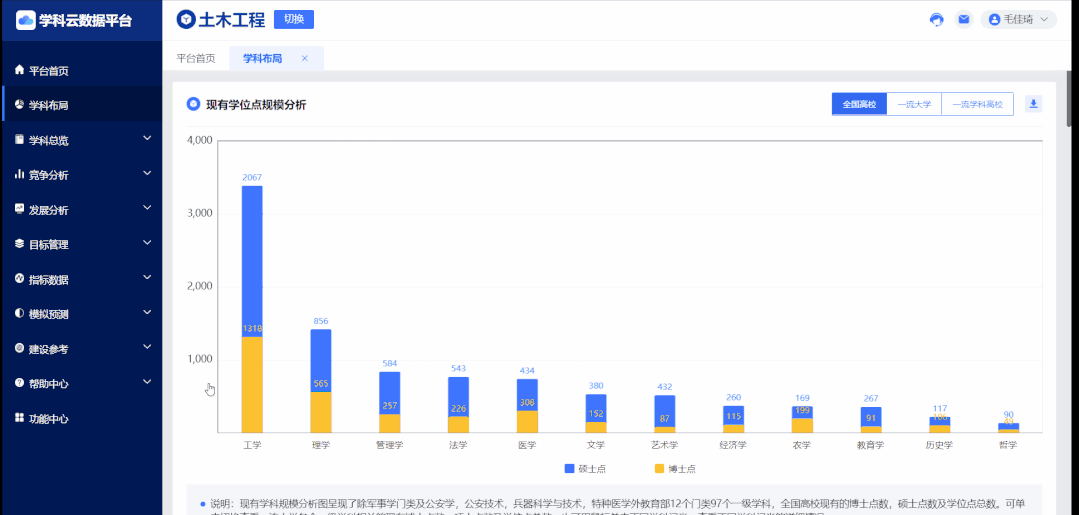Click the 土木工程 hexagon discipline icon
The width and height of the screenshot is (1079, 515).
(x=186, y=19)
